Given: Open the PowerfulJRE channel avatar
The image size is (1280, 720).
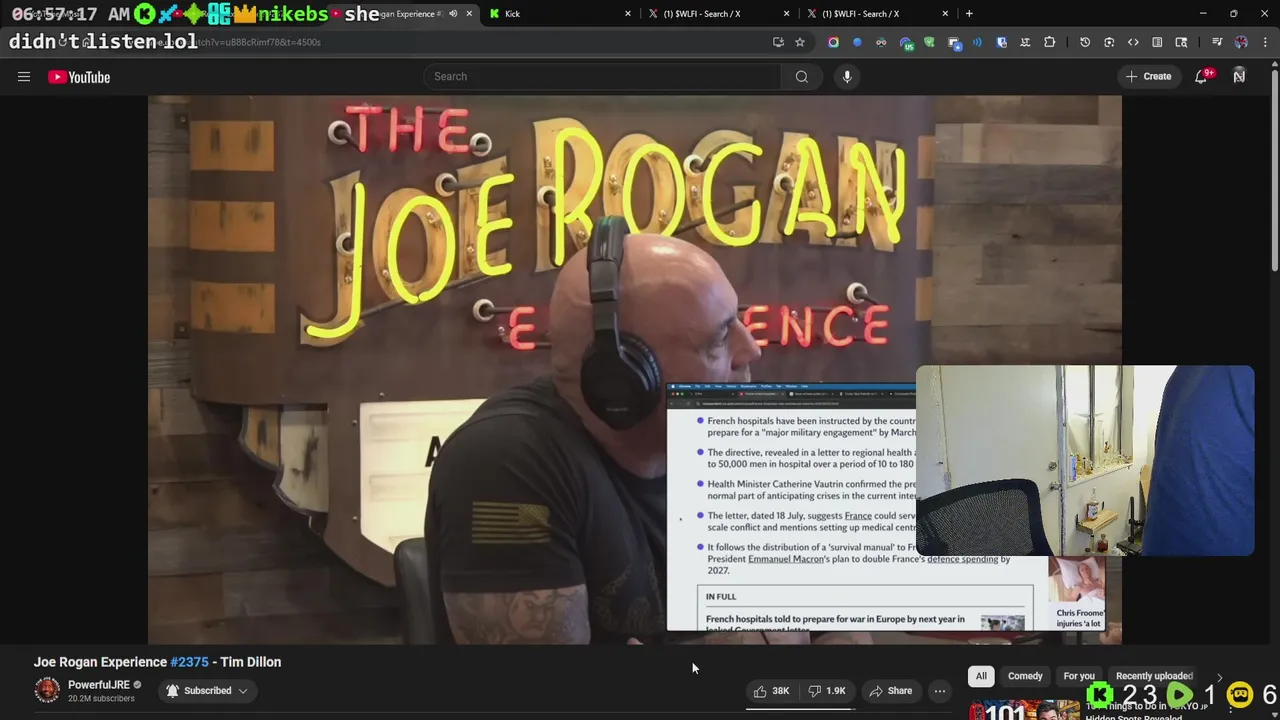Looking at the screenshot, I should [x=47, y=690].
